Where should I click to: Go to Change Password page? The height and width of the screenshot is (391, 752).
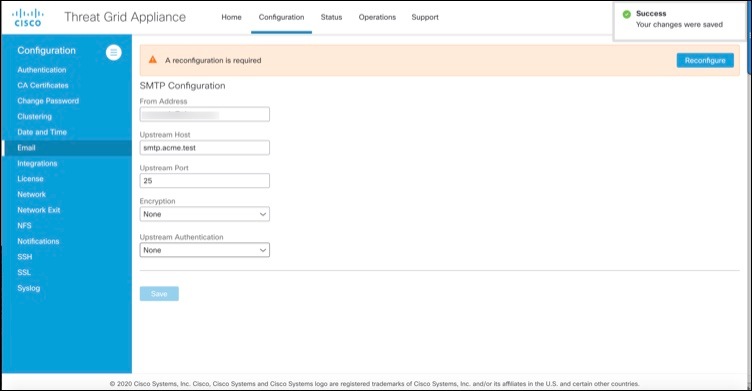[x=48, y=101]
